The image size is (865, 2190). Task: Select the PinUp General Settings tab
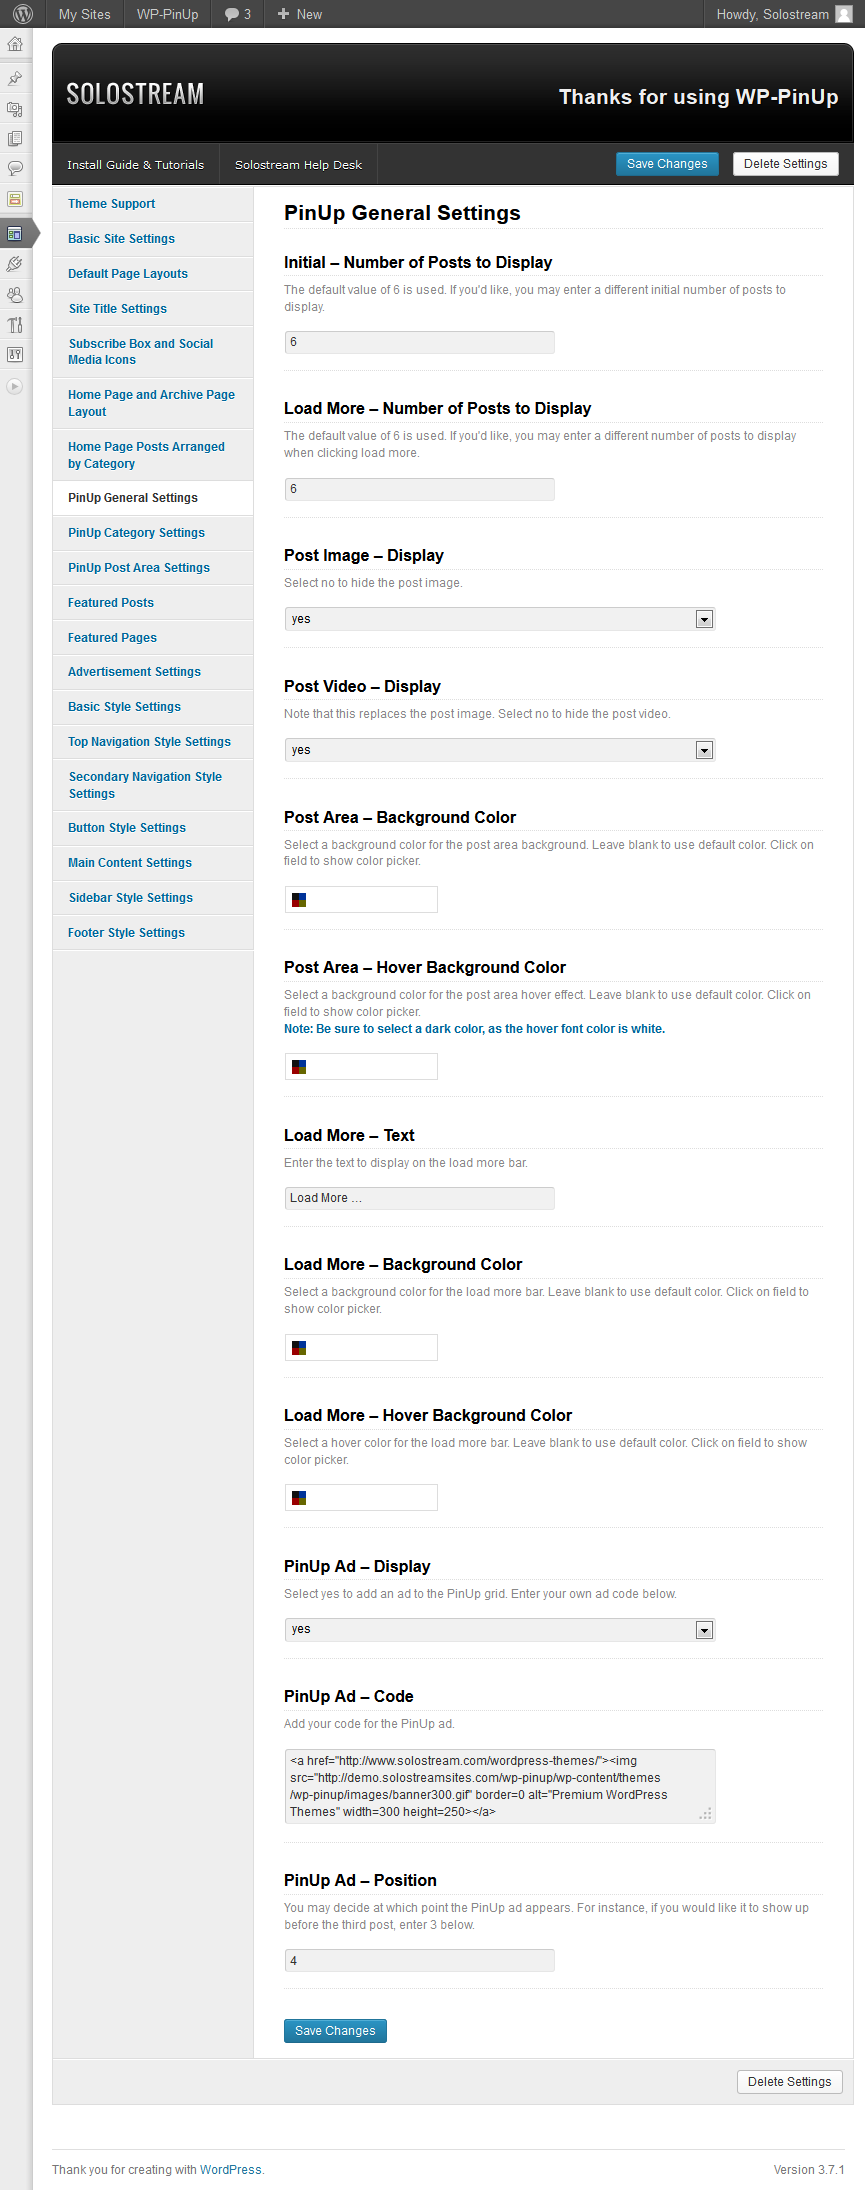pos(153,498)
